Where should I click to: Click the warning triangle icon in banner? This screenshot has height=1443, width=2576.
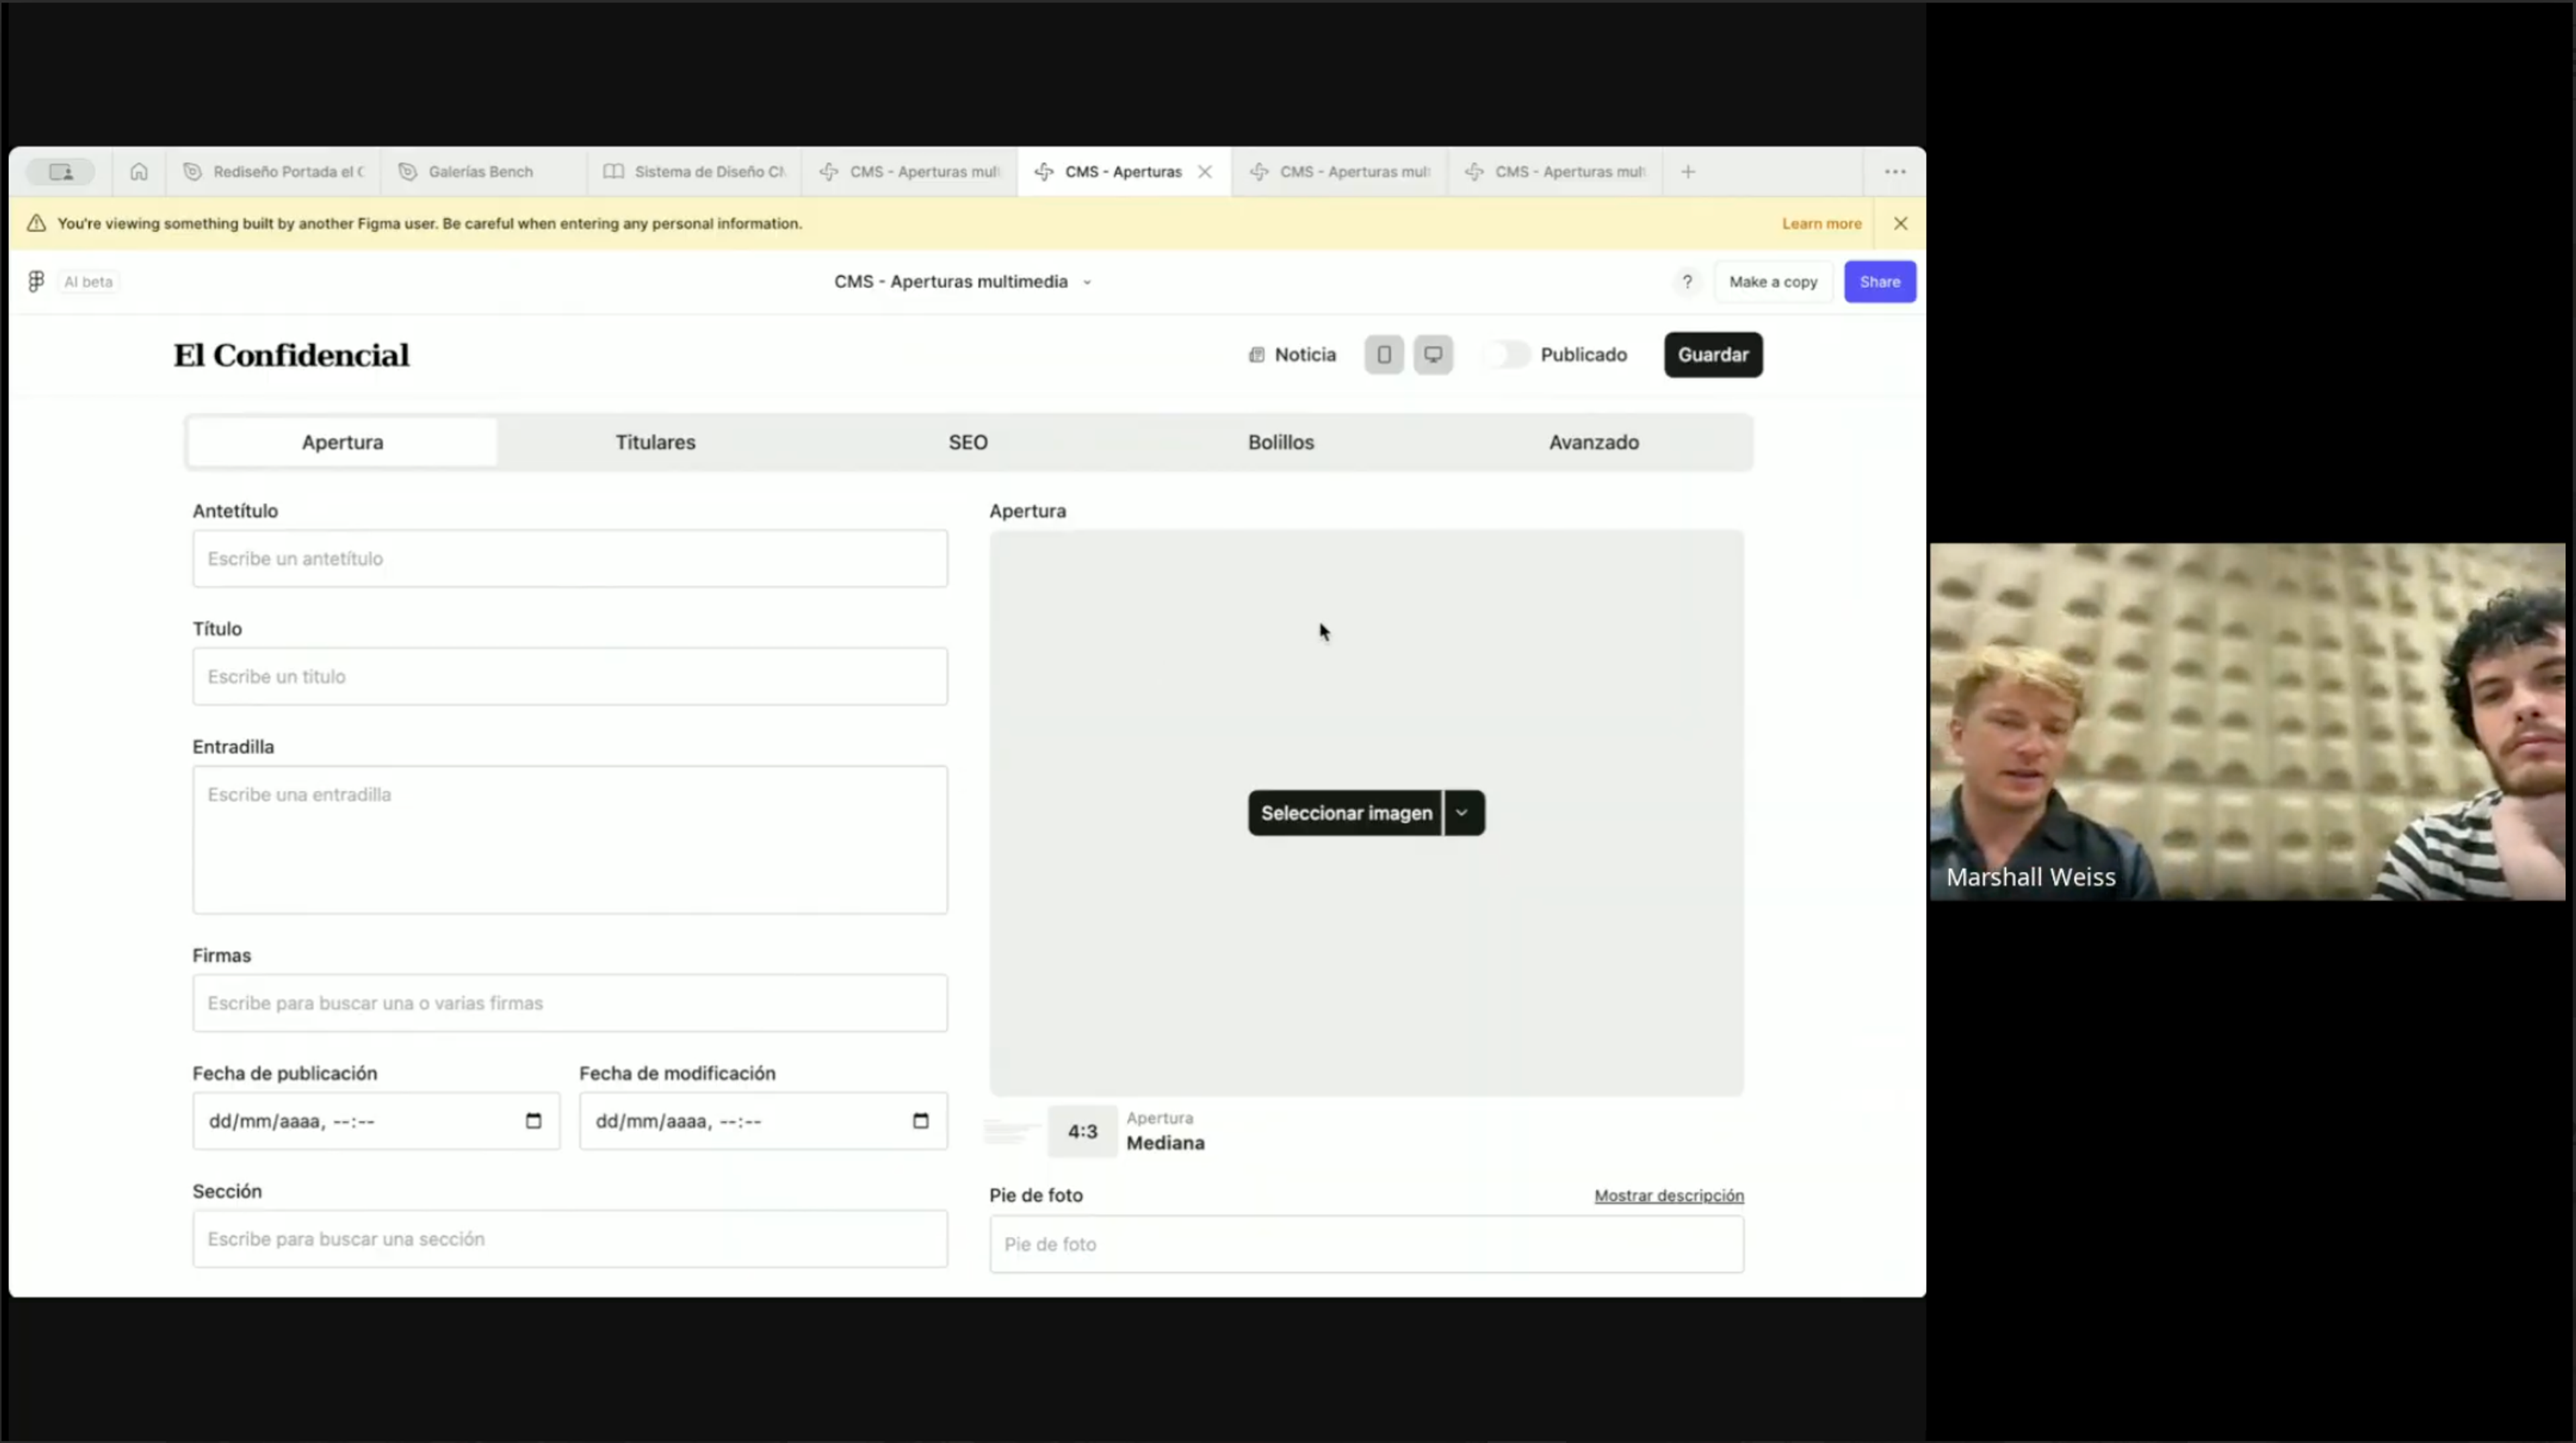coord(36,224)
